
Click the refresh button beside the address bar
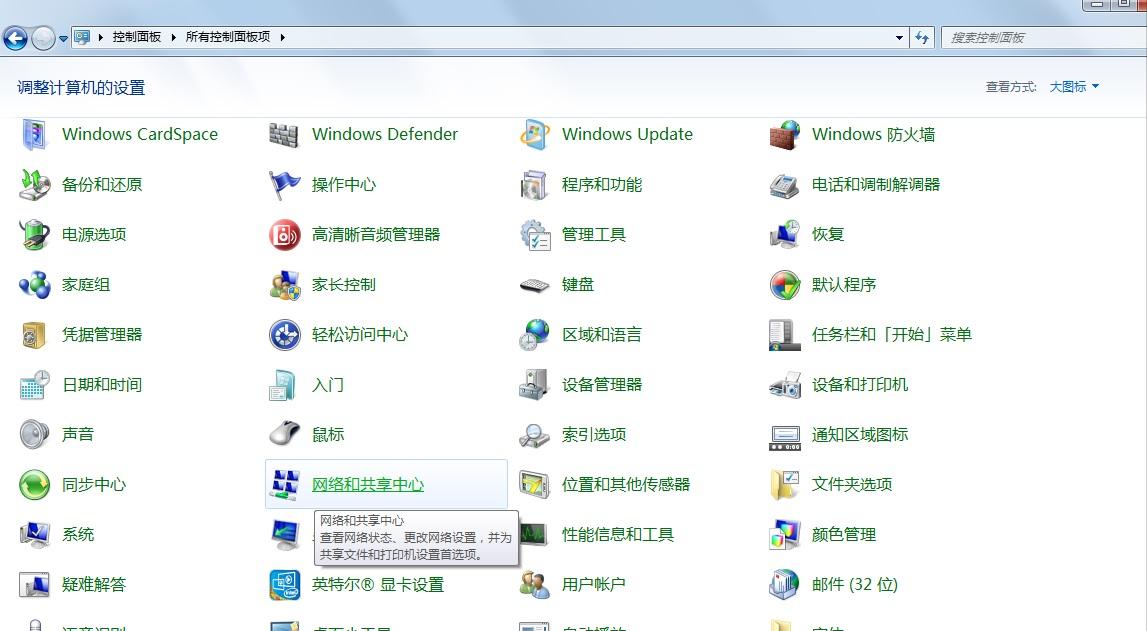[921, 37]
